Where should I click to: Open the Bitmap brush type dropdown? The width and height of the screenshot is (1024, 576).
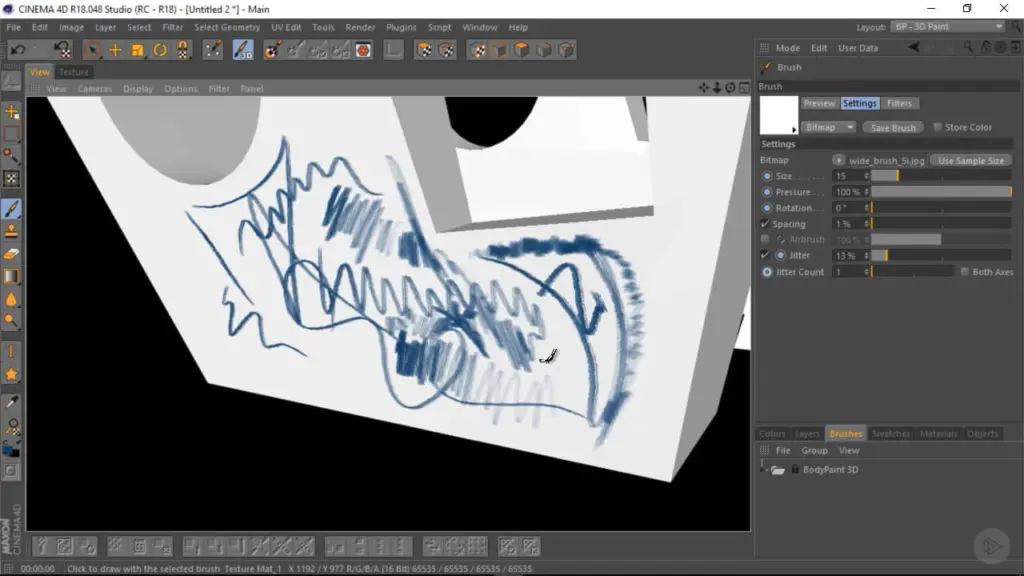point(828,127)
